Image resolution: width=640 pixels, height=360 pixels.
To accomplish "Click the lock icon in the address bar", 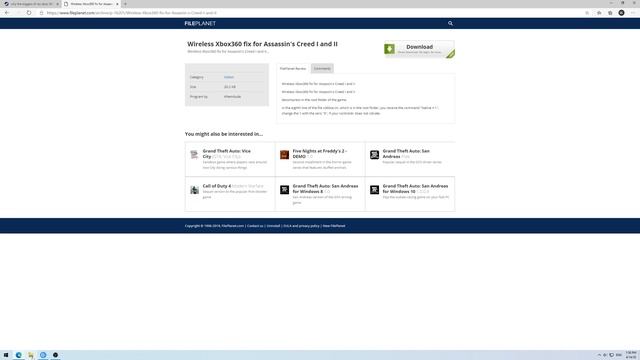I will pyautogui.click(x=41, y=13).
